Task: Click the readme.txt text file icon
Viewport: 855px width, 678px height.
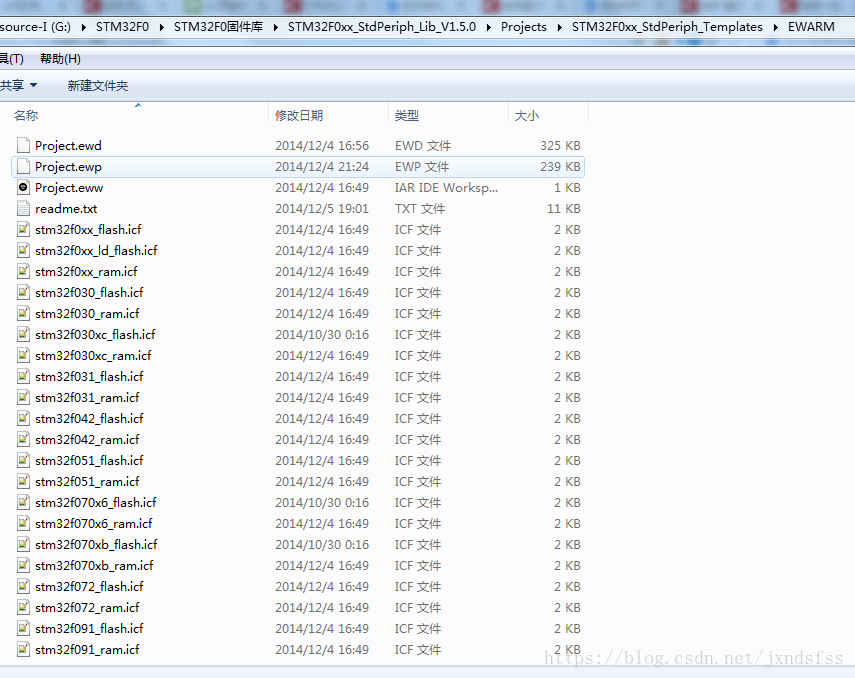Action: (x=23, y=208)
